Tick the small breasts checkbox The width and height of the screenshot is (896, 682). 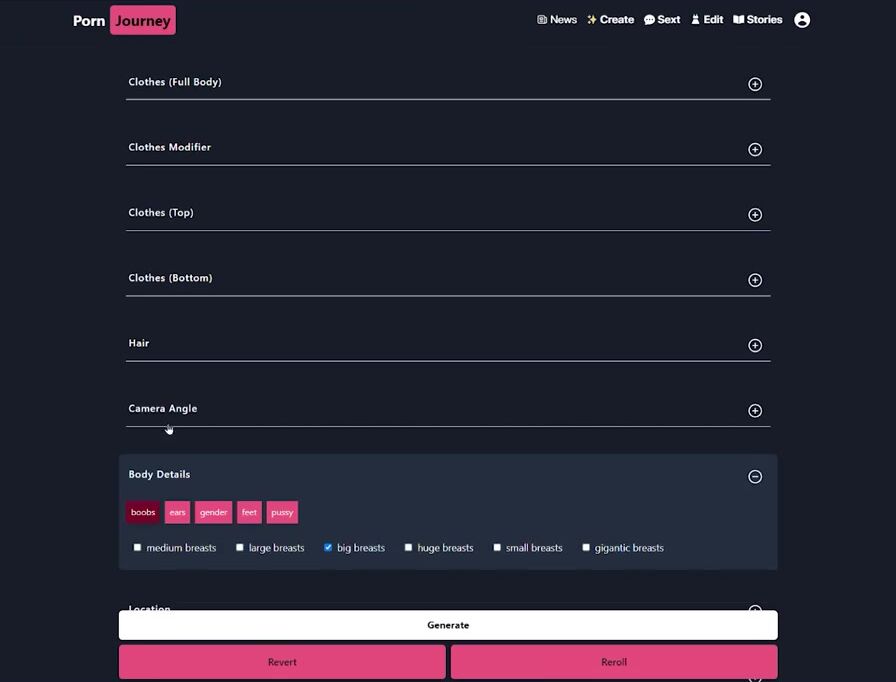[497, 548]
